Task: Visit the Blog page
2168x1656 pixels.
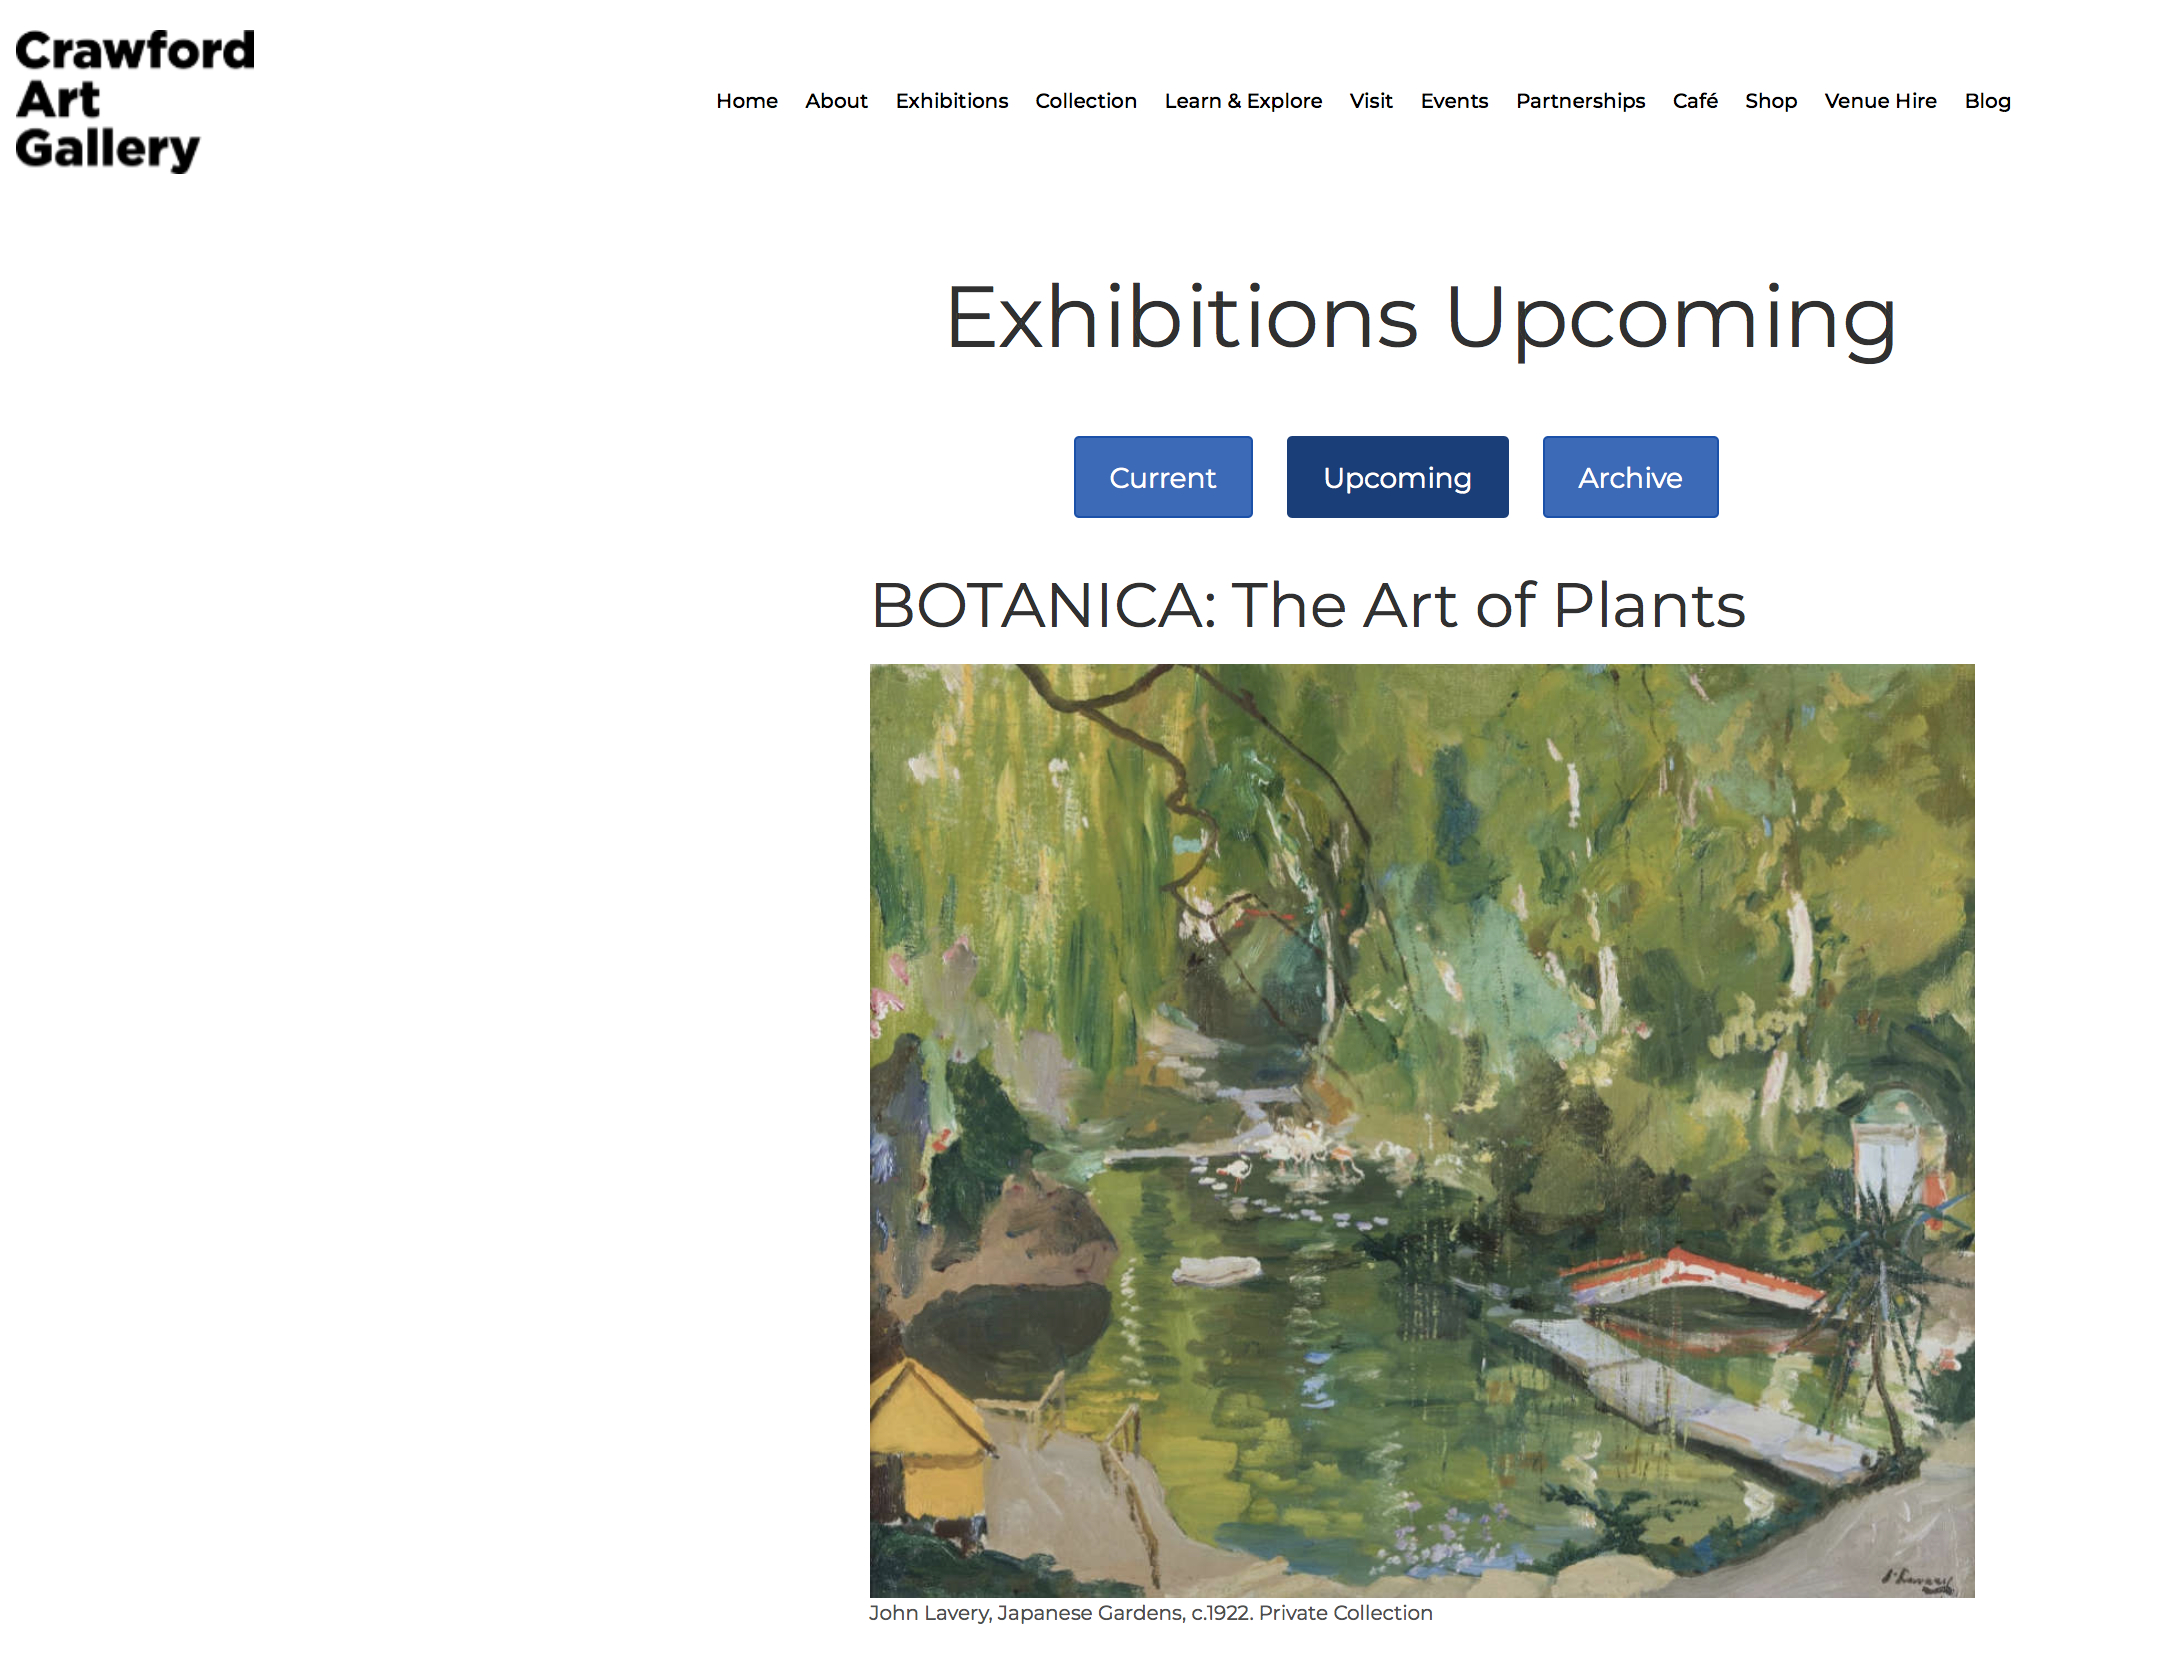Action: point(1987,101)
